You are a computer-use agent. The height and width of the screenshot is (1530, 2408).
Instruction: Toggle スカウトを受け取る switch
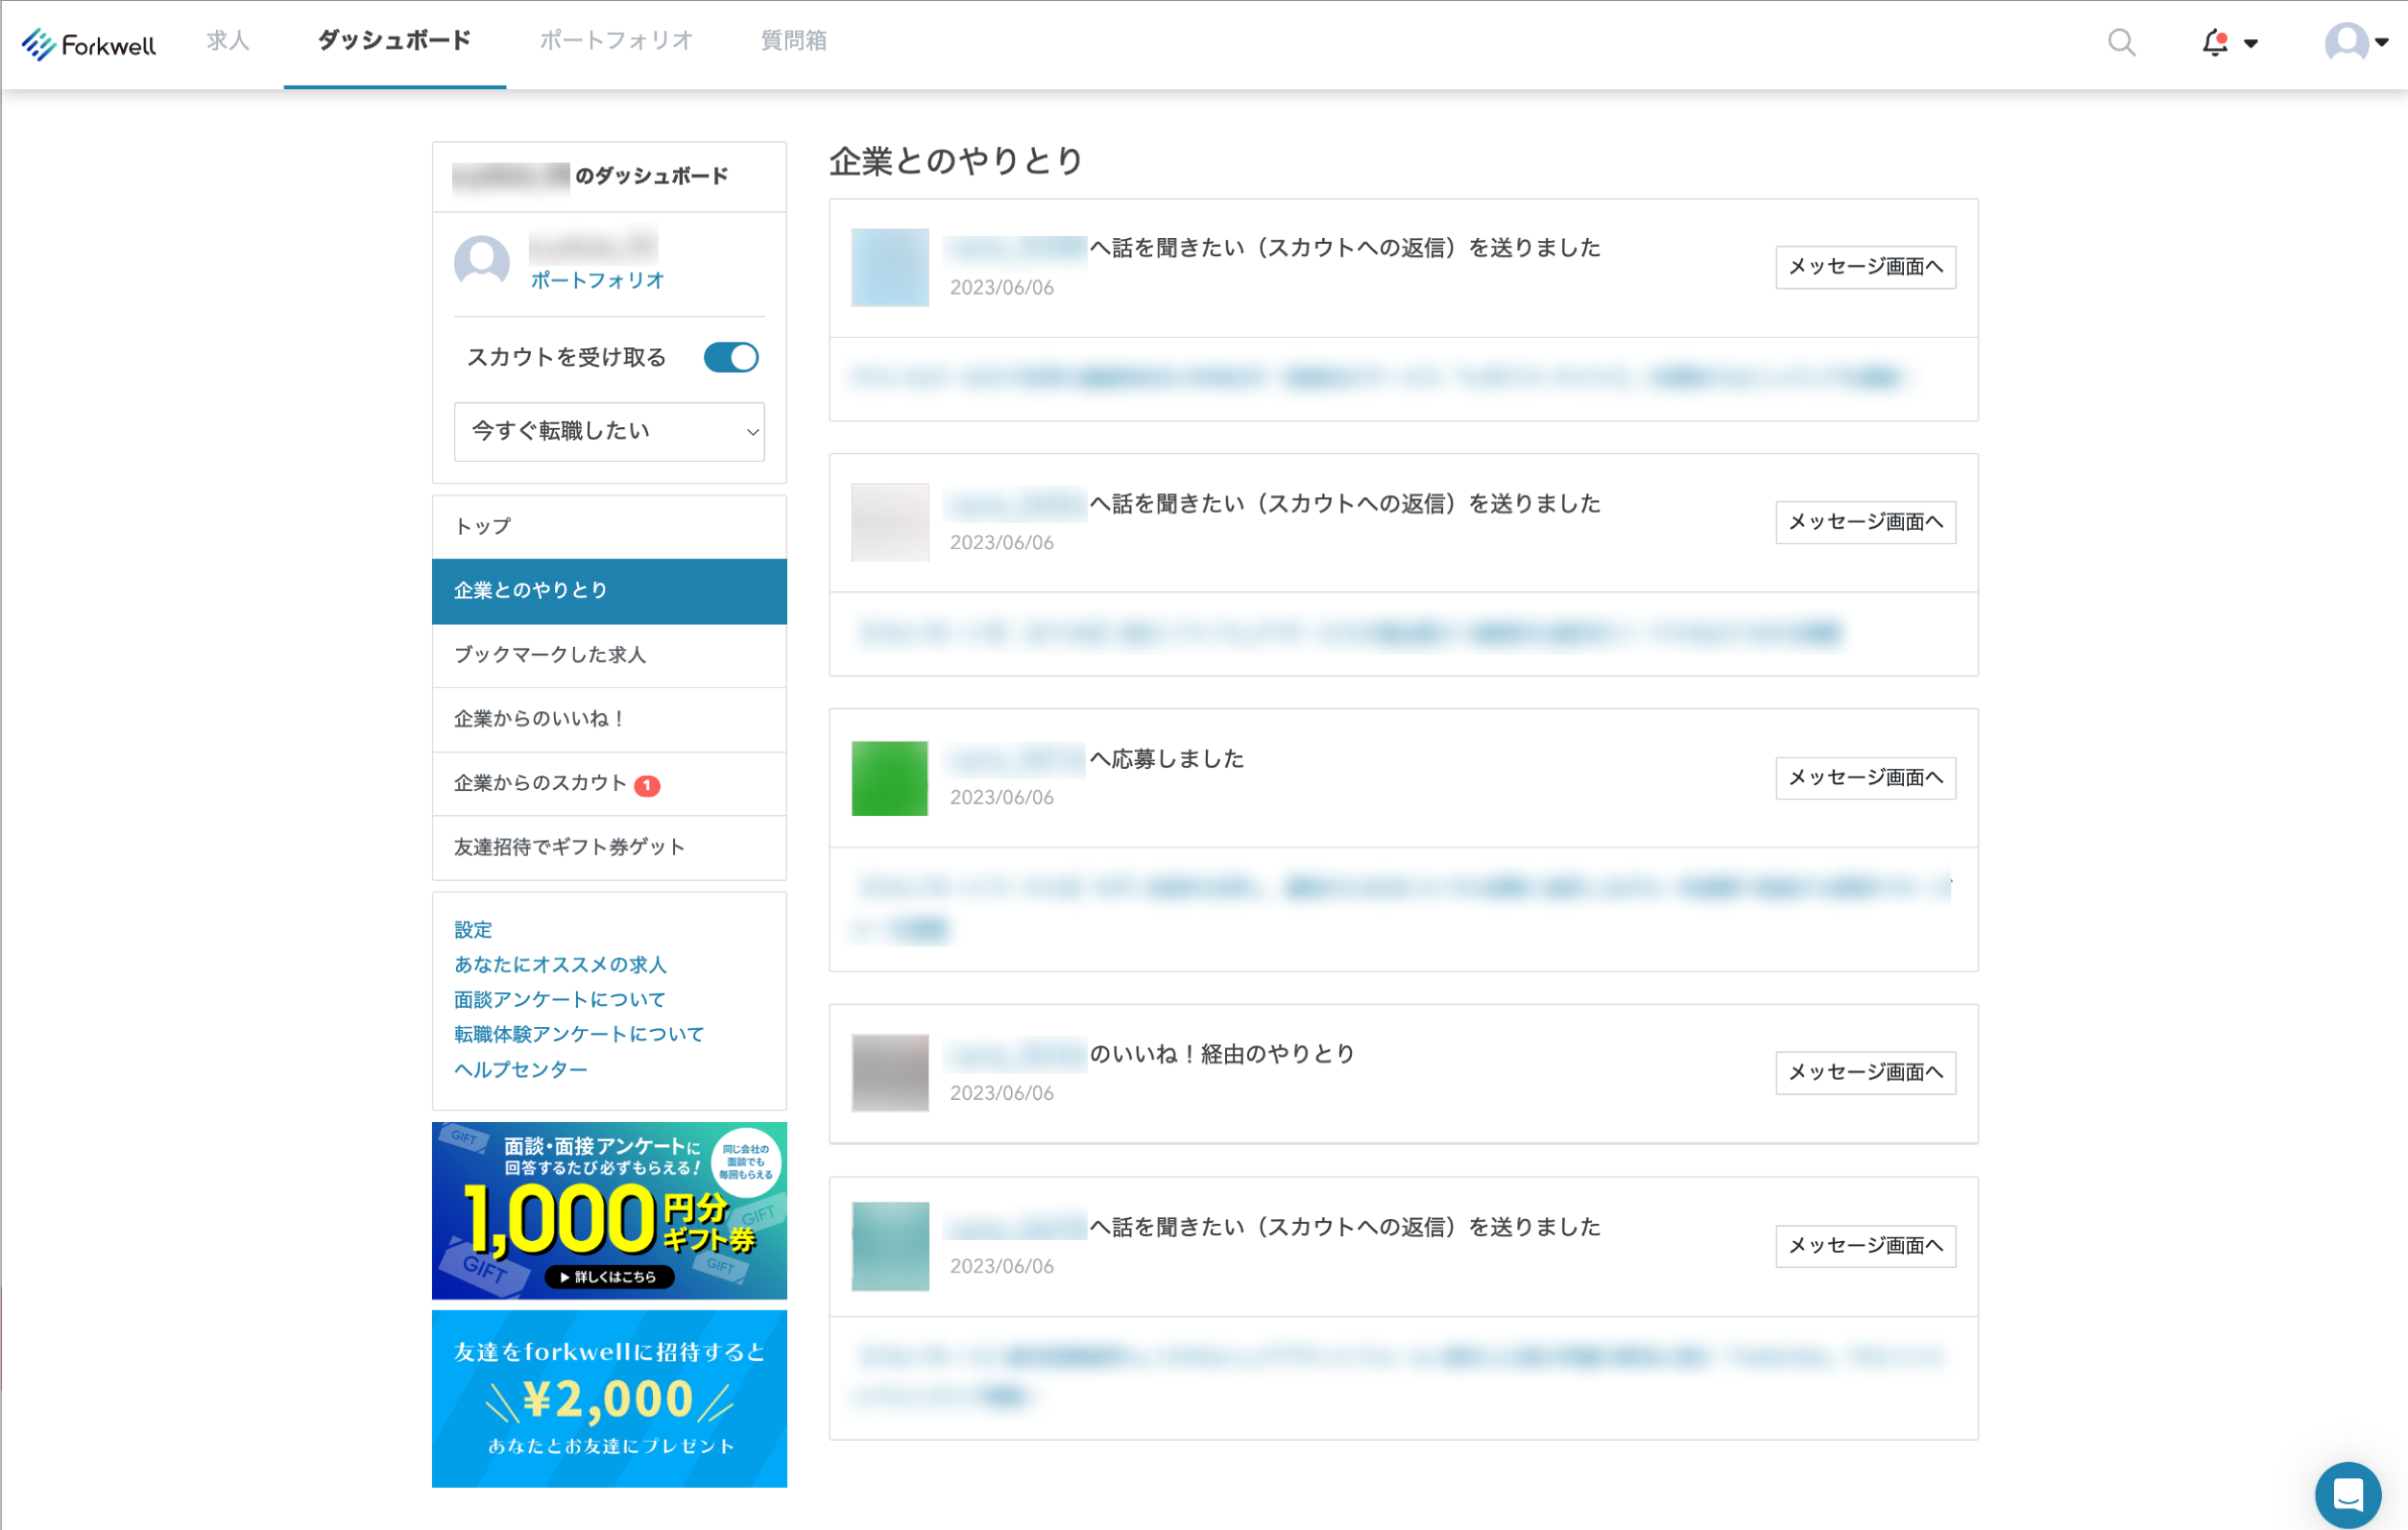pos(731,357)
